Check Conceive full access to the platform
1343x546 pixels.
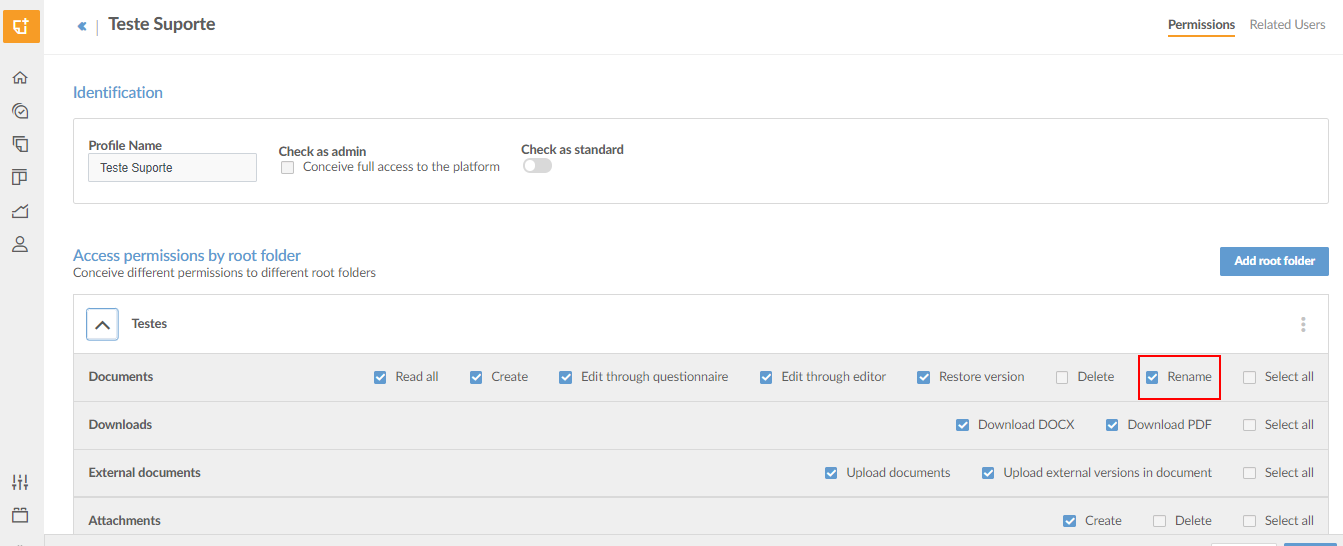click(x=288, y=168)
